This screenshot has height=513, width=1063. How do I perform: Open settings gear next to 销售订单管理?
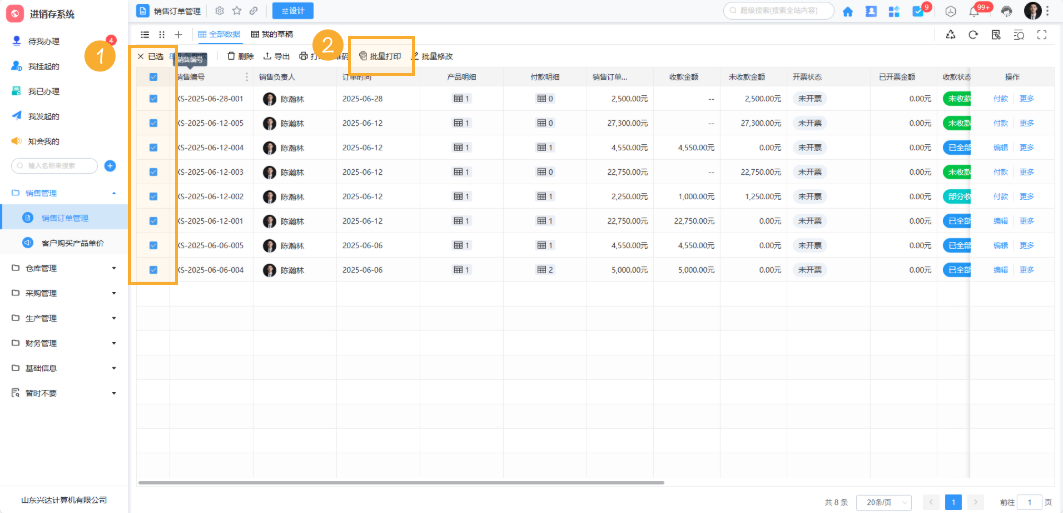220,11
